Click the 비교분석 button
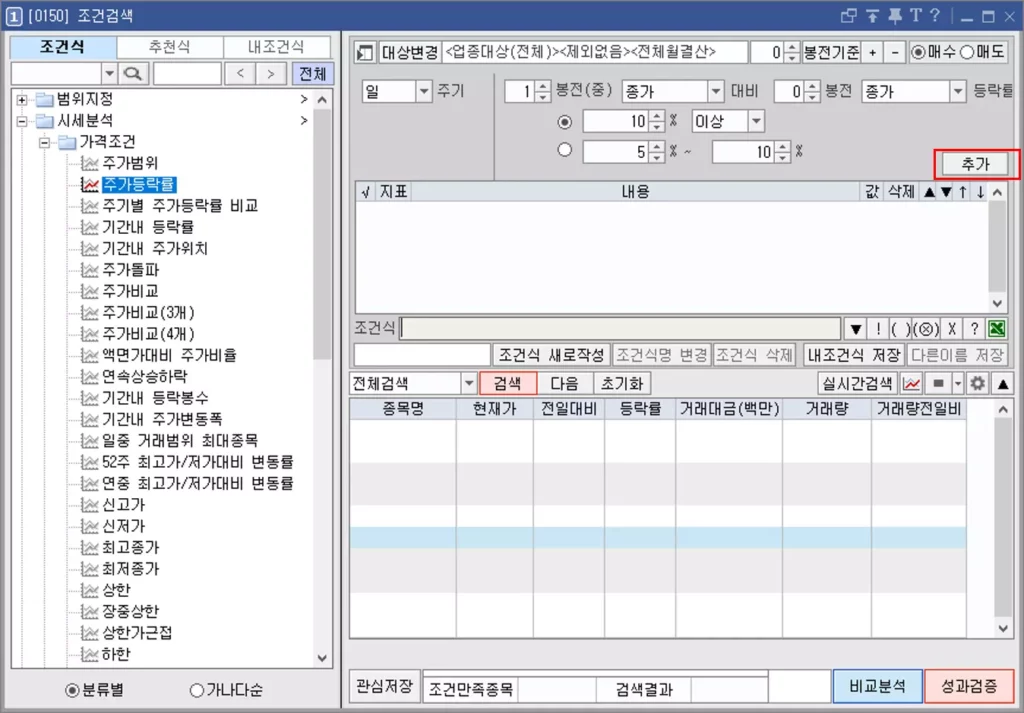 point(877,686)
